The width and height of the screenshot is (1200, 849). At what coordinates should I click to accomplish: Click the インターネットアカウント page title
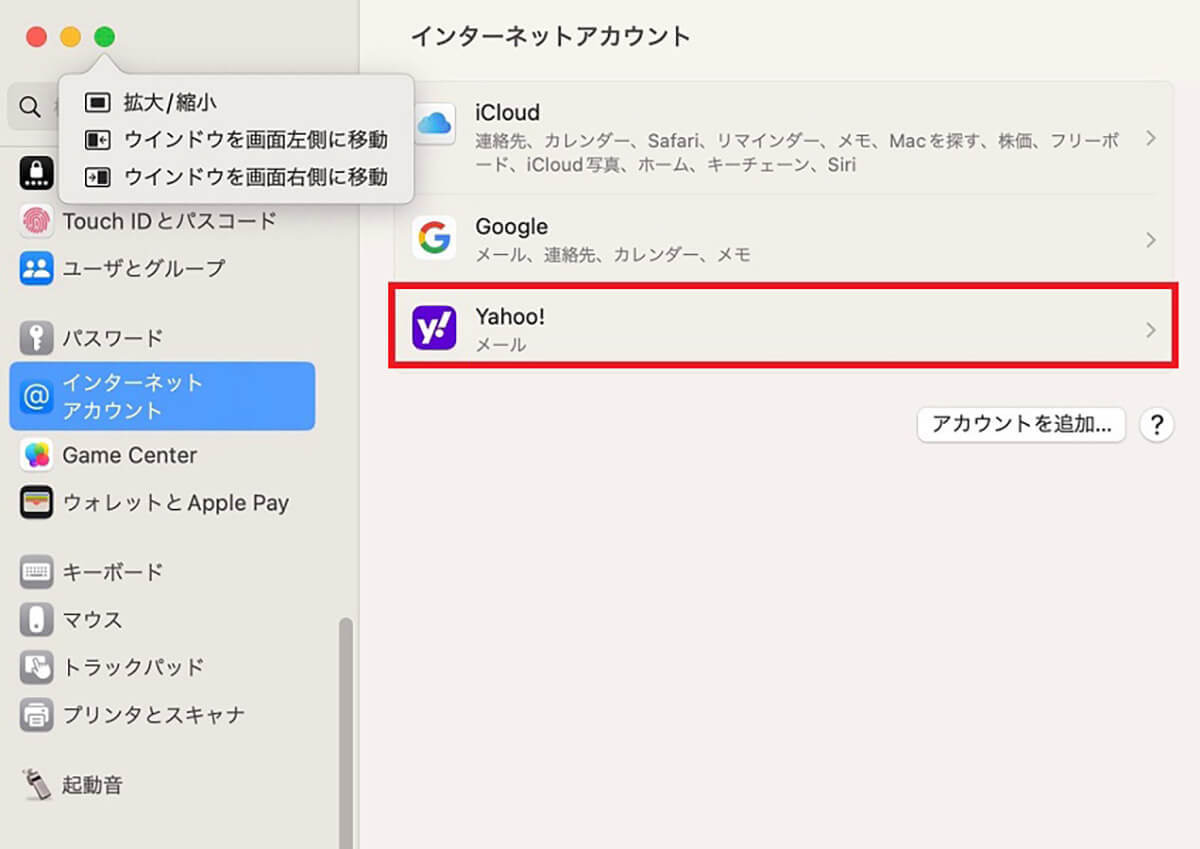[550, 37]
